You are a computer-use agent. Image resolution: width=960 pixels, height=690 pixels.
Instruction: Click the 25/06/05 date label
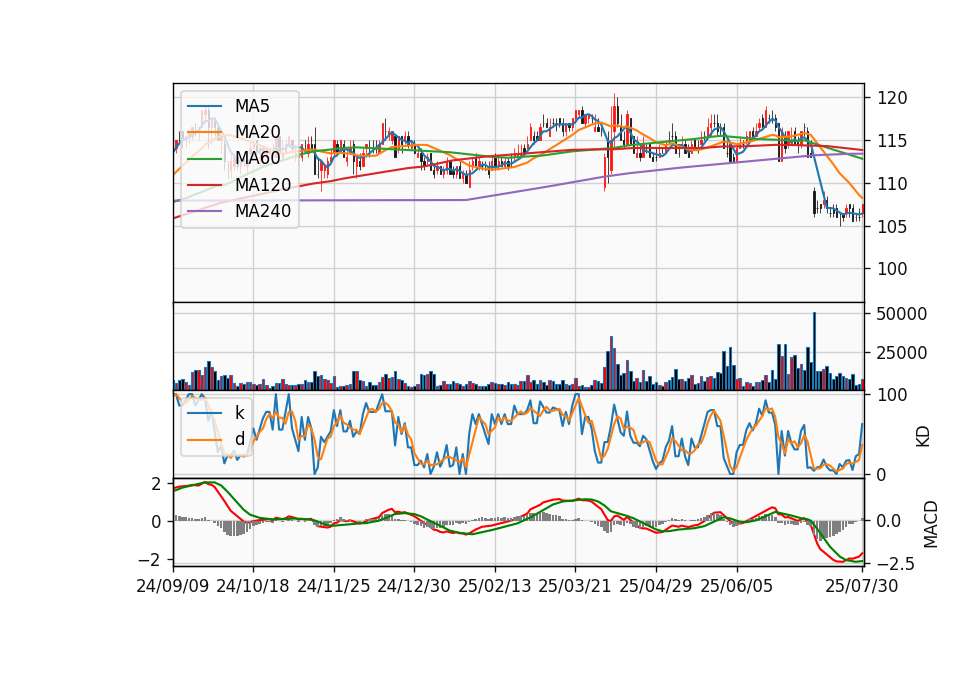(737, 586)
